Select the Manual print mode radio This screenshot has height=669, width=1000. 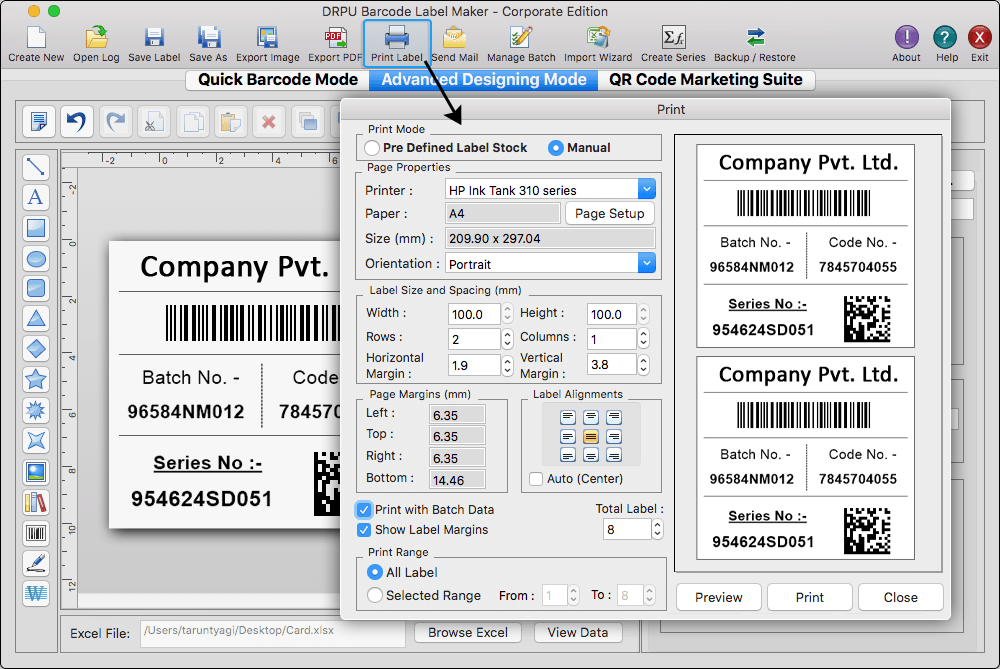tap(555, 148)
